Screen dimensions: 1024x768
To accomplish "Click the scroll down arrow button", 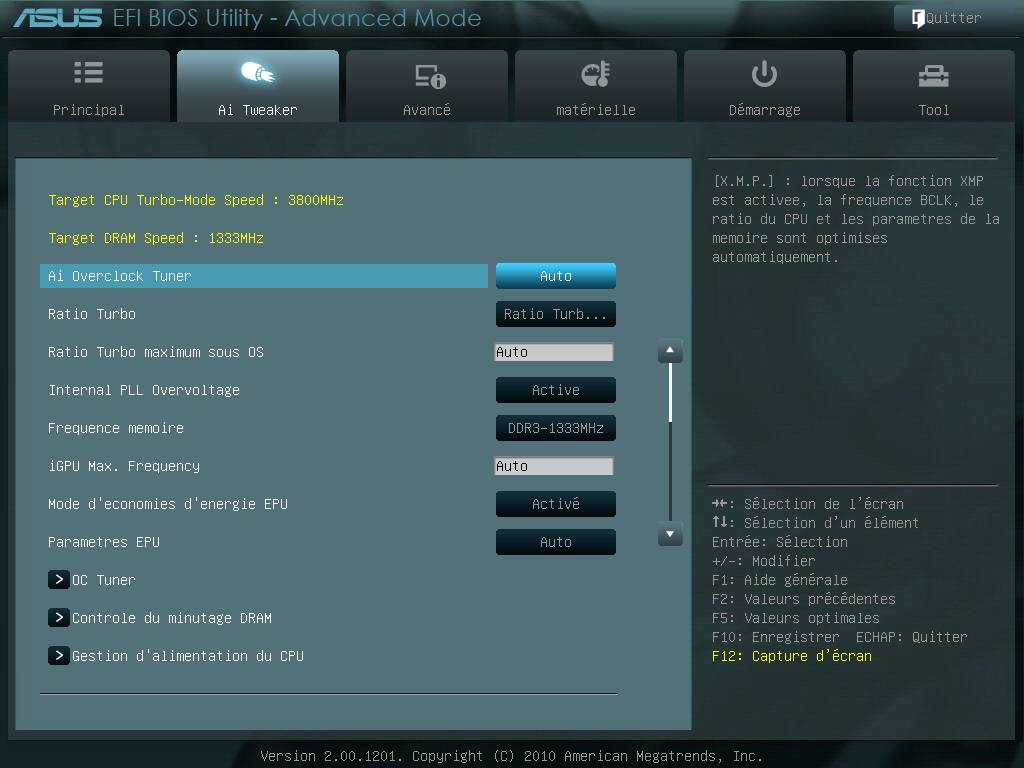I will pos(670,535).
